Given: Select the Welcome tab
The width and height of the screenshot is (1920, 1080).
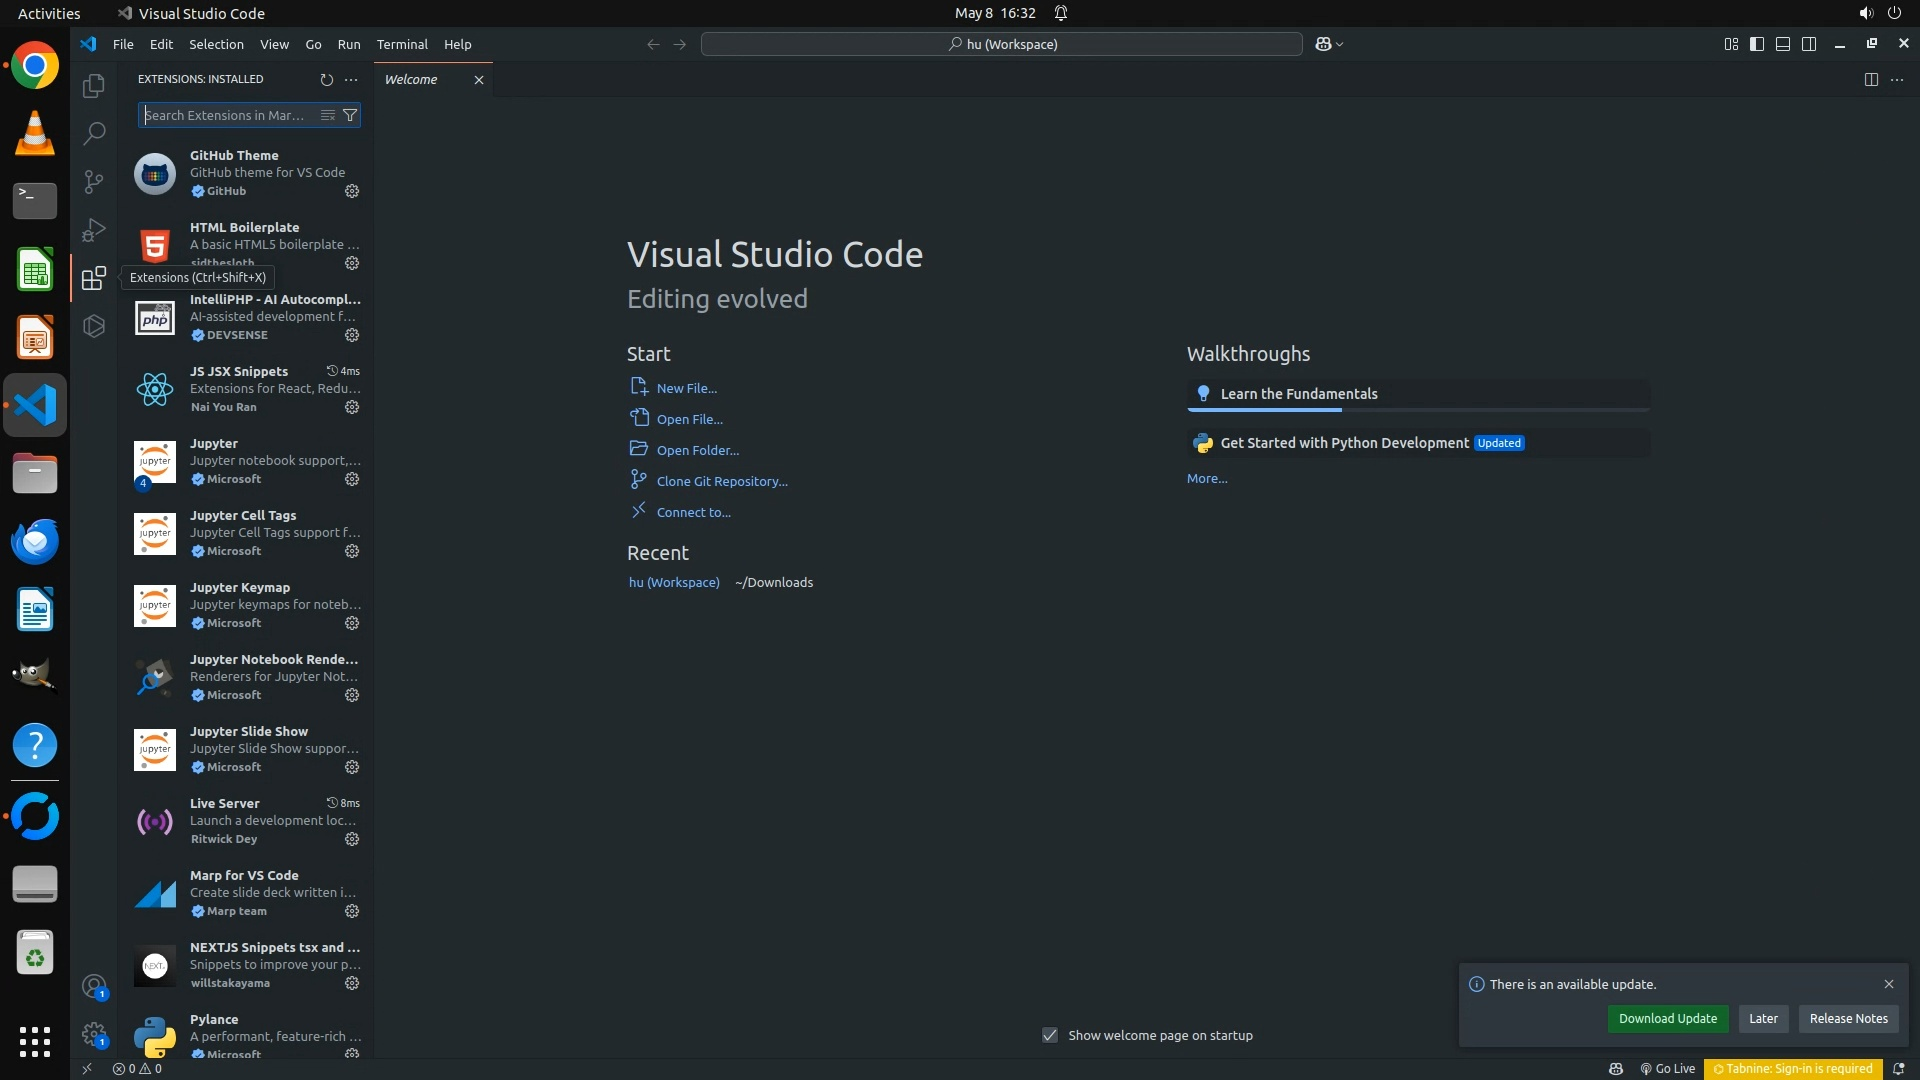Looking at the screenshot, I should 411,79.
